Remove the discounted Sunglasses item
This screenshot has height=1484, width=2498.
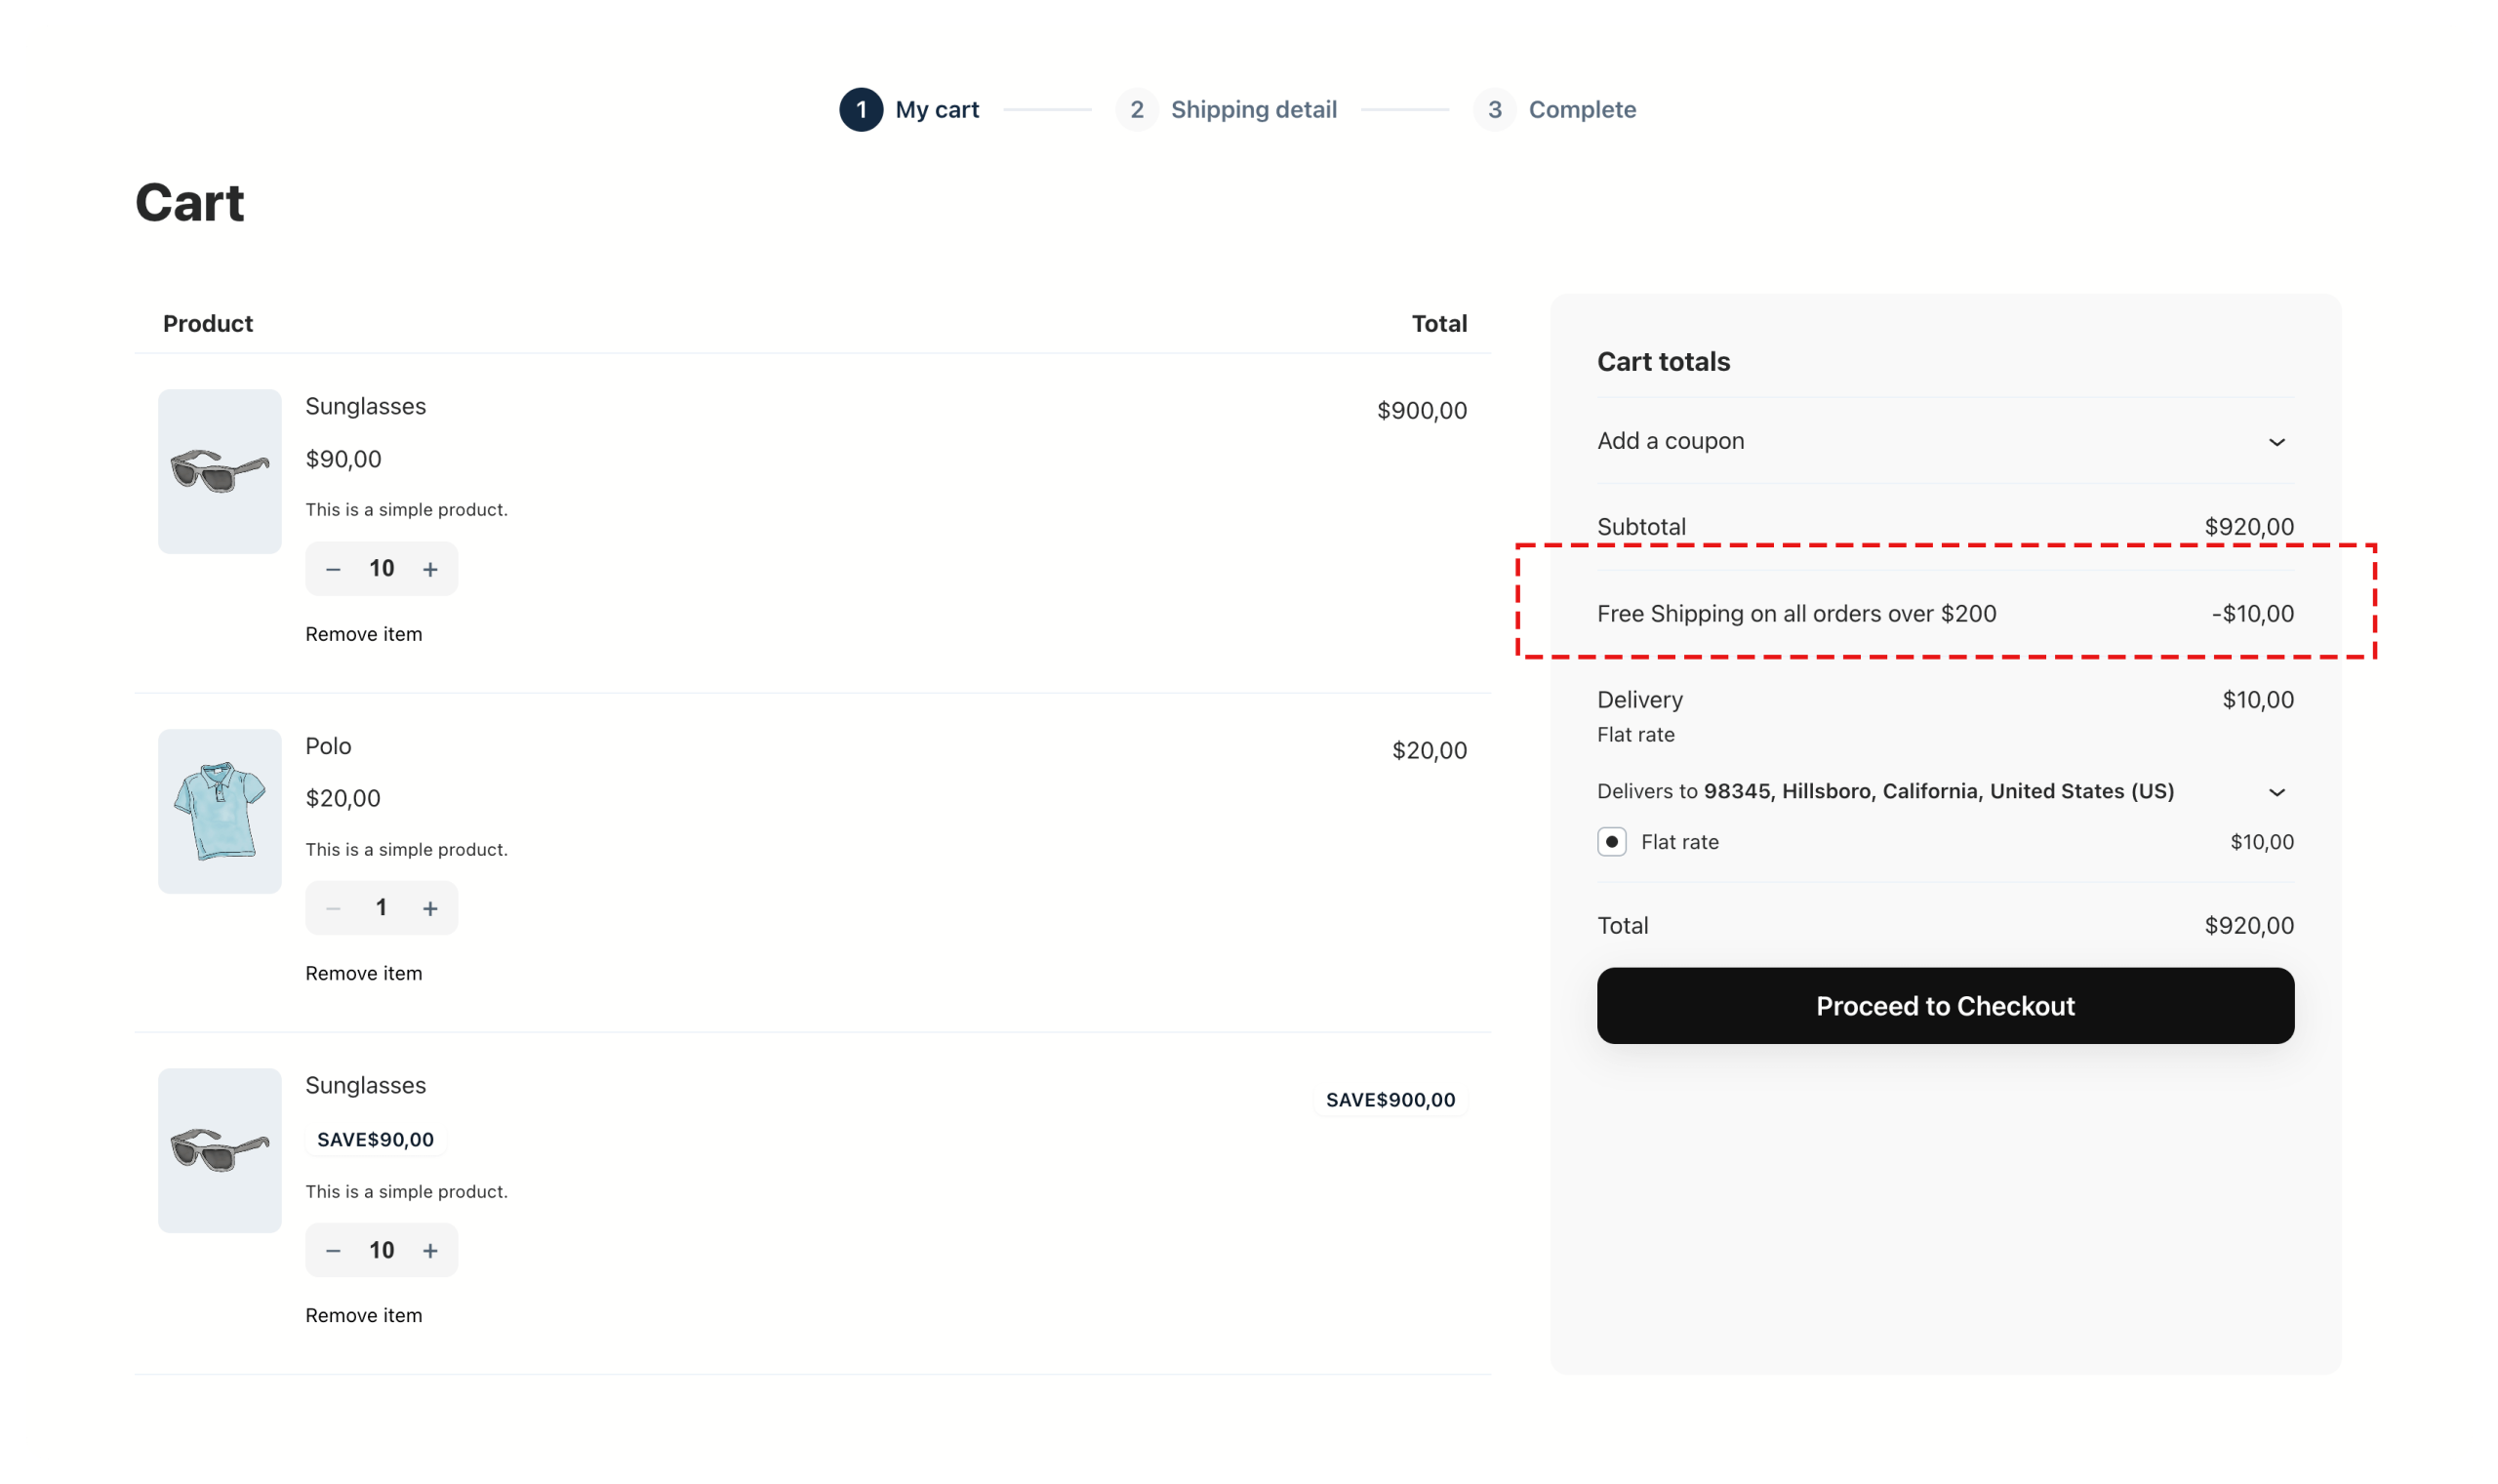click(x=363, y=1315)
